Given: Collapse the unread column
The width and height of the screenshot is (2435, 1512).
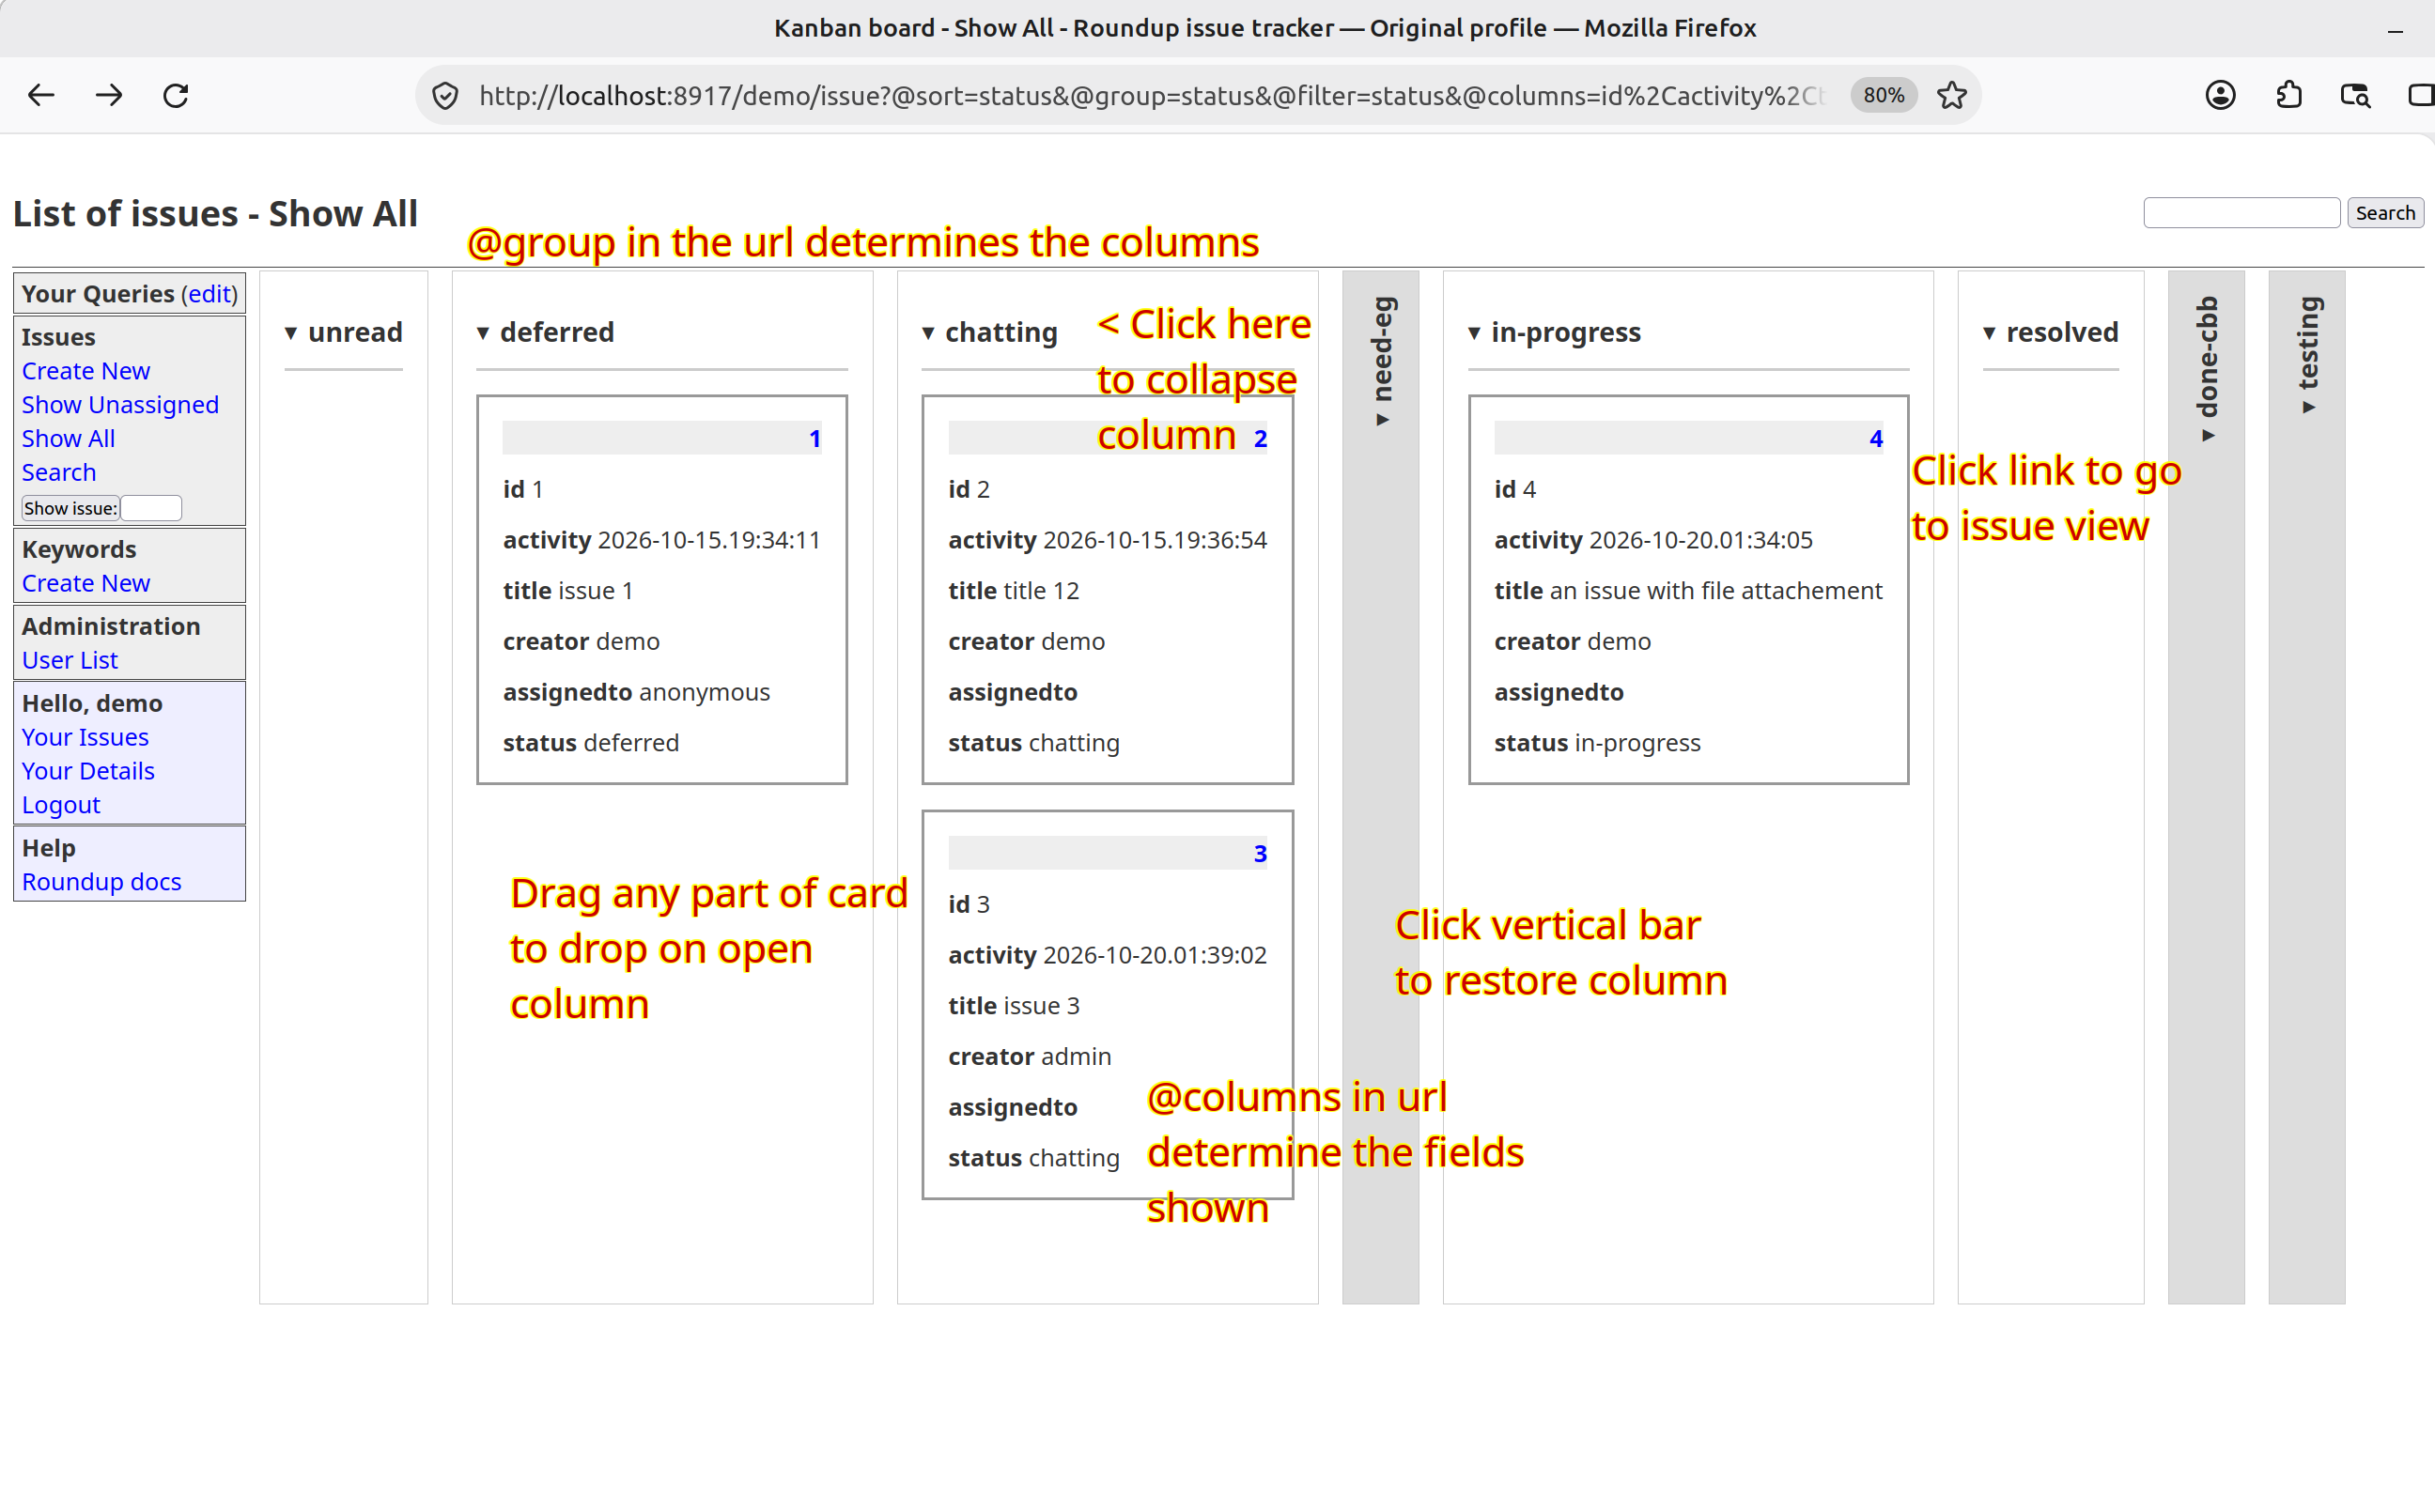Looking at the screenshot, I should (343, 332).
